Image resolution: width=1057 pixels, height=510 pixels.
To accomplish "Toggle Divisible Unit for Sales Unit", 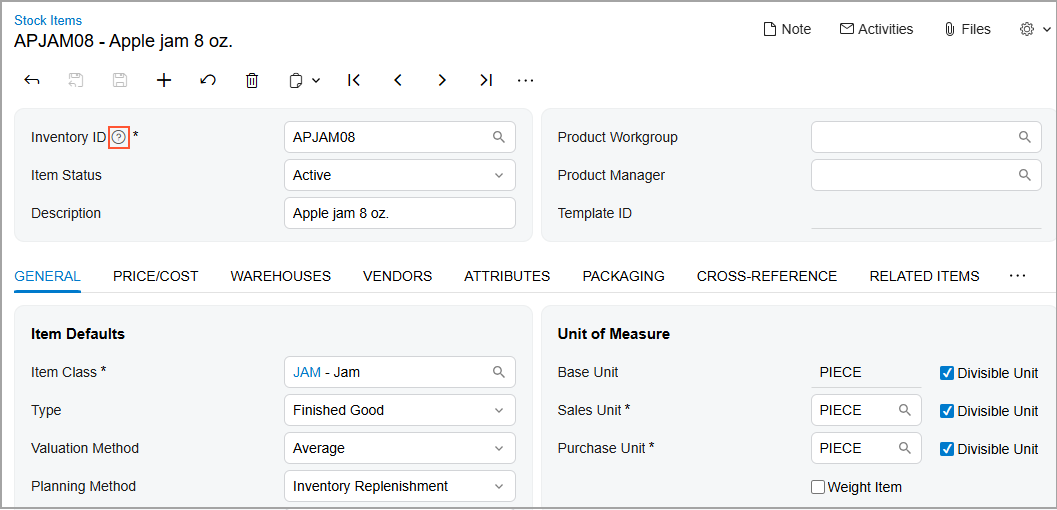I will (x=947, y=411).
